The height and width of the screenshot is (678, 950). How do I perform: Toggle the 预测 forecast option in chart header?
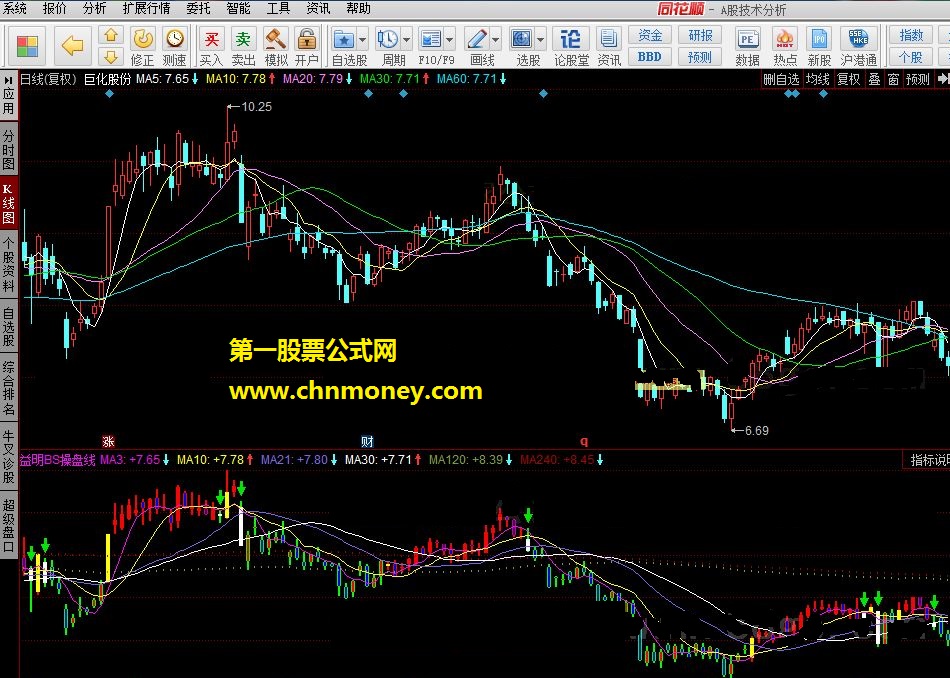[x=917, y=79]
